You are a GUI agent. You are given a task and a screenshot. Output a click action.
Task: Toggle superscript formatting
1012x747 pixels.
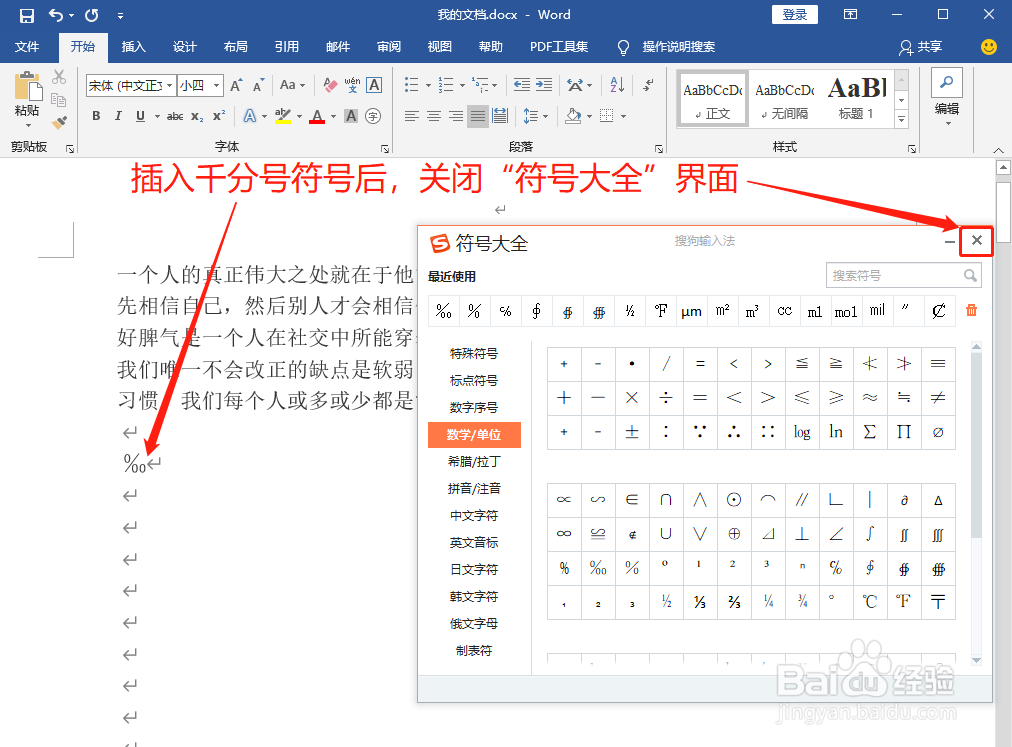click(219, 116)
